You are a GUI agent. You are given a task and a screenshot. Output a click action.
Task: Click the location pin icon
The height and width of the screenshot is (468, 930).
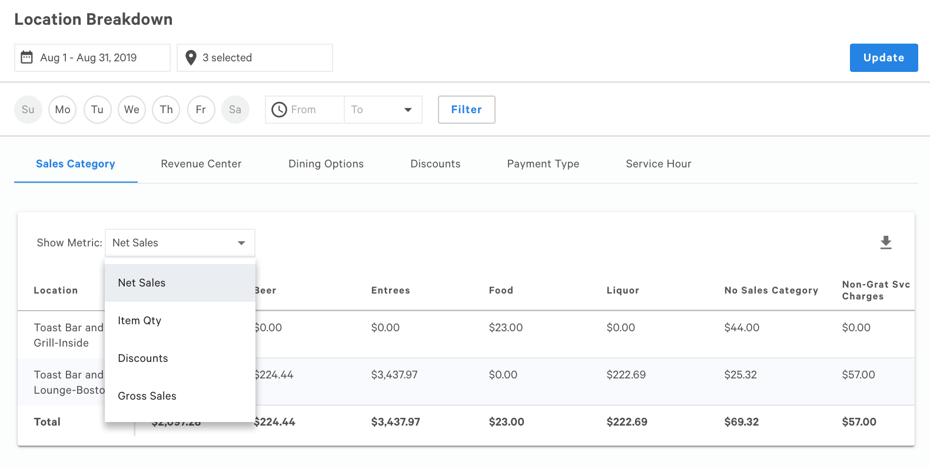coord(191,58)
